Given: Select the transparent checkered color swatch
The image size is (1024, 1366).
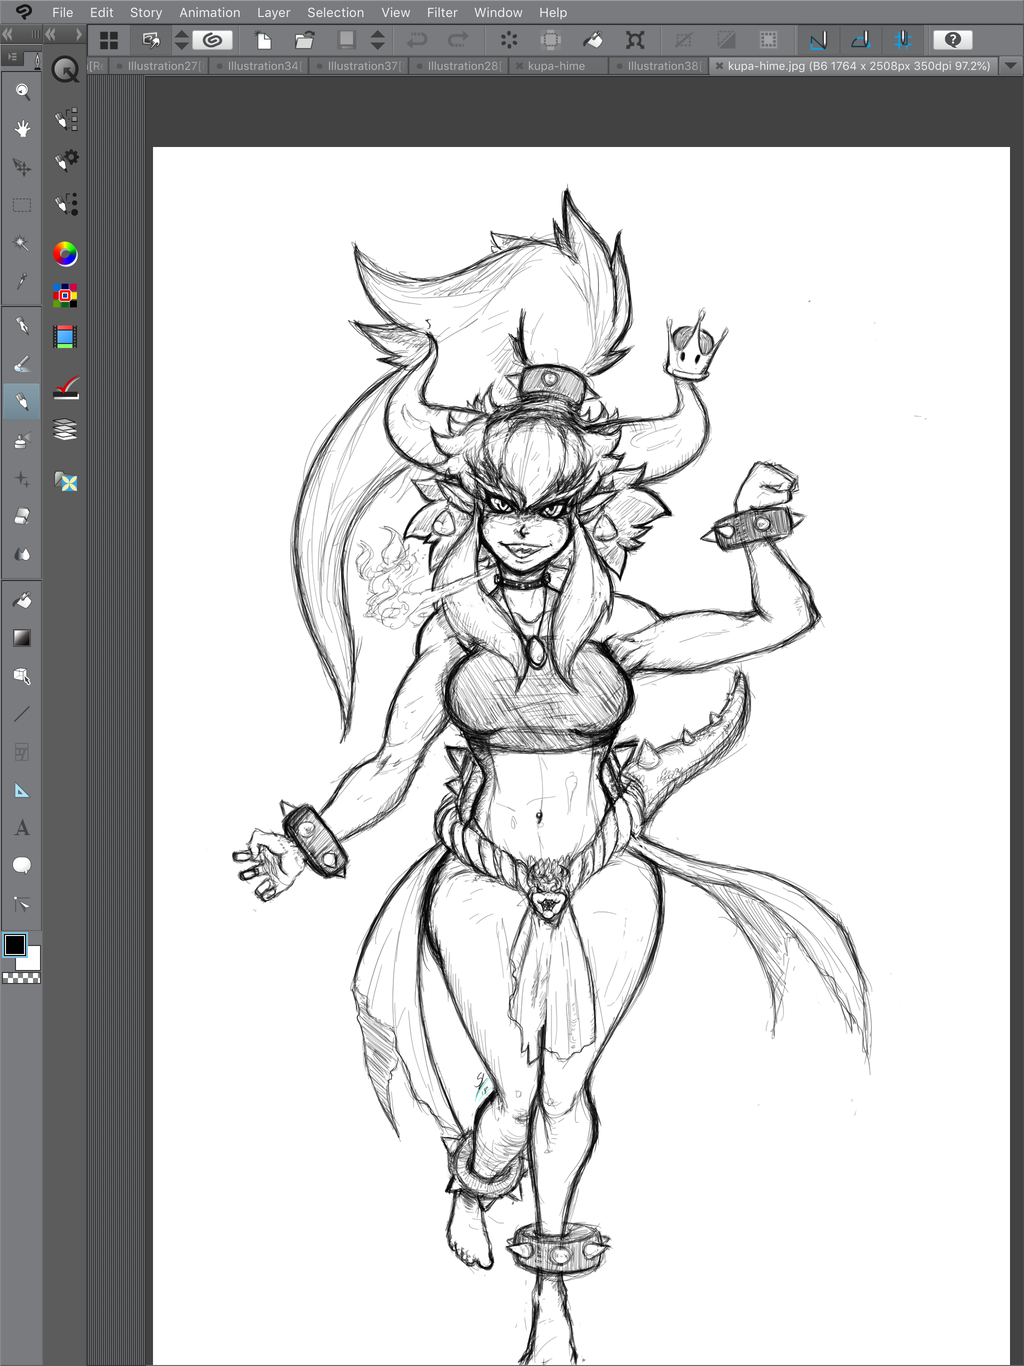Looking at the screenshot, I should [x=21, y=978].
